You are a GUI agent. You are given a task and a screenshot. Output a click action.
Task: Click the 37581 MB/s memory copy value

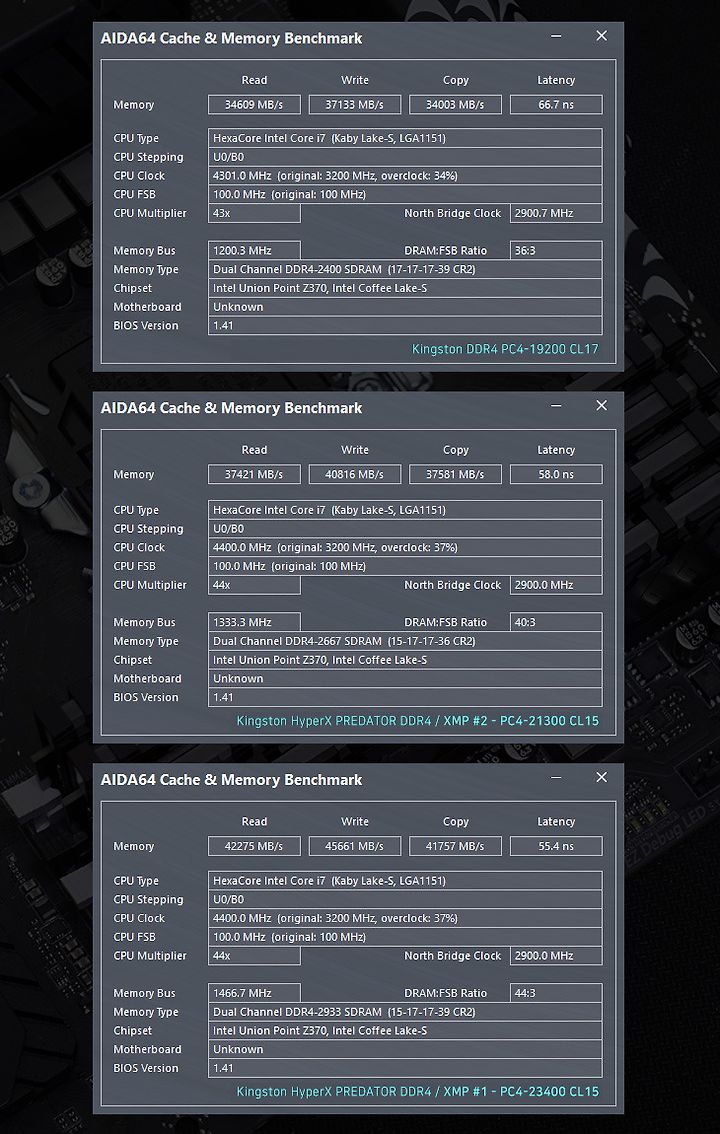[x=455, y=474]
